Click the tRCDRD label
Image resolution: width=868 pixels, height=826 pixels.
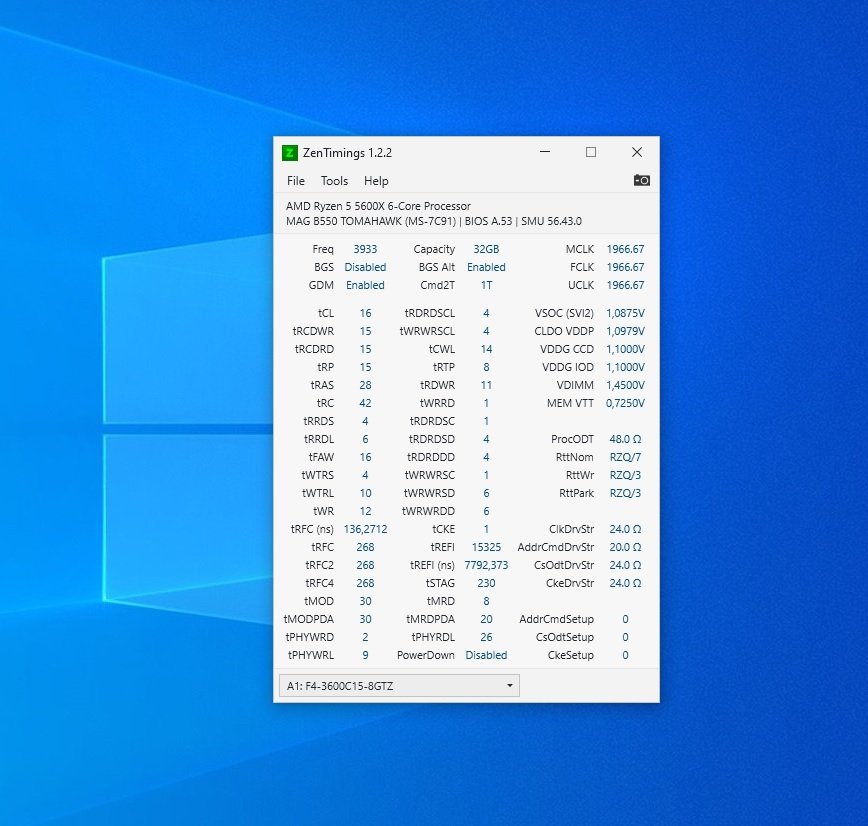(314, 349)
